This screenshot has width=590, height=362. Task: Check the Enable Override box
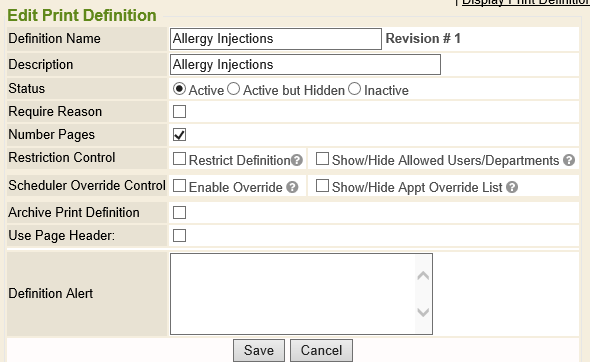[x=179, y=186]
